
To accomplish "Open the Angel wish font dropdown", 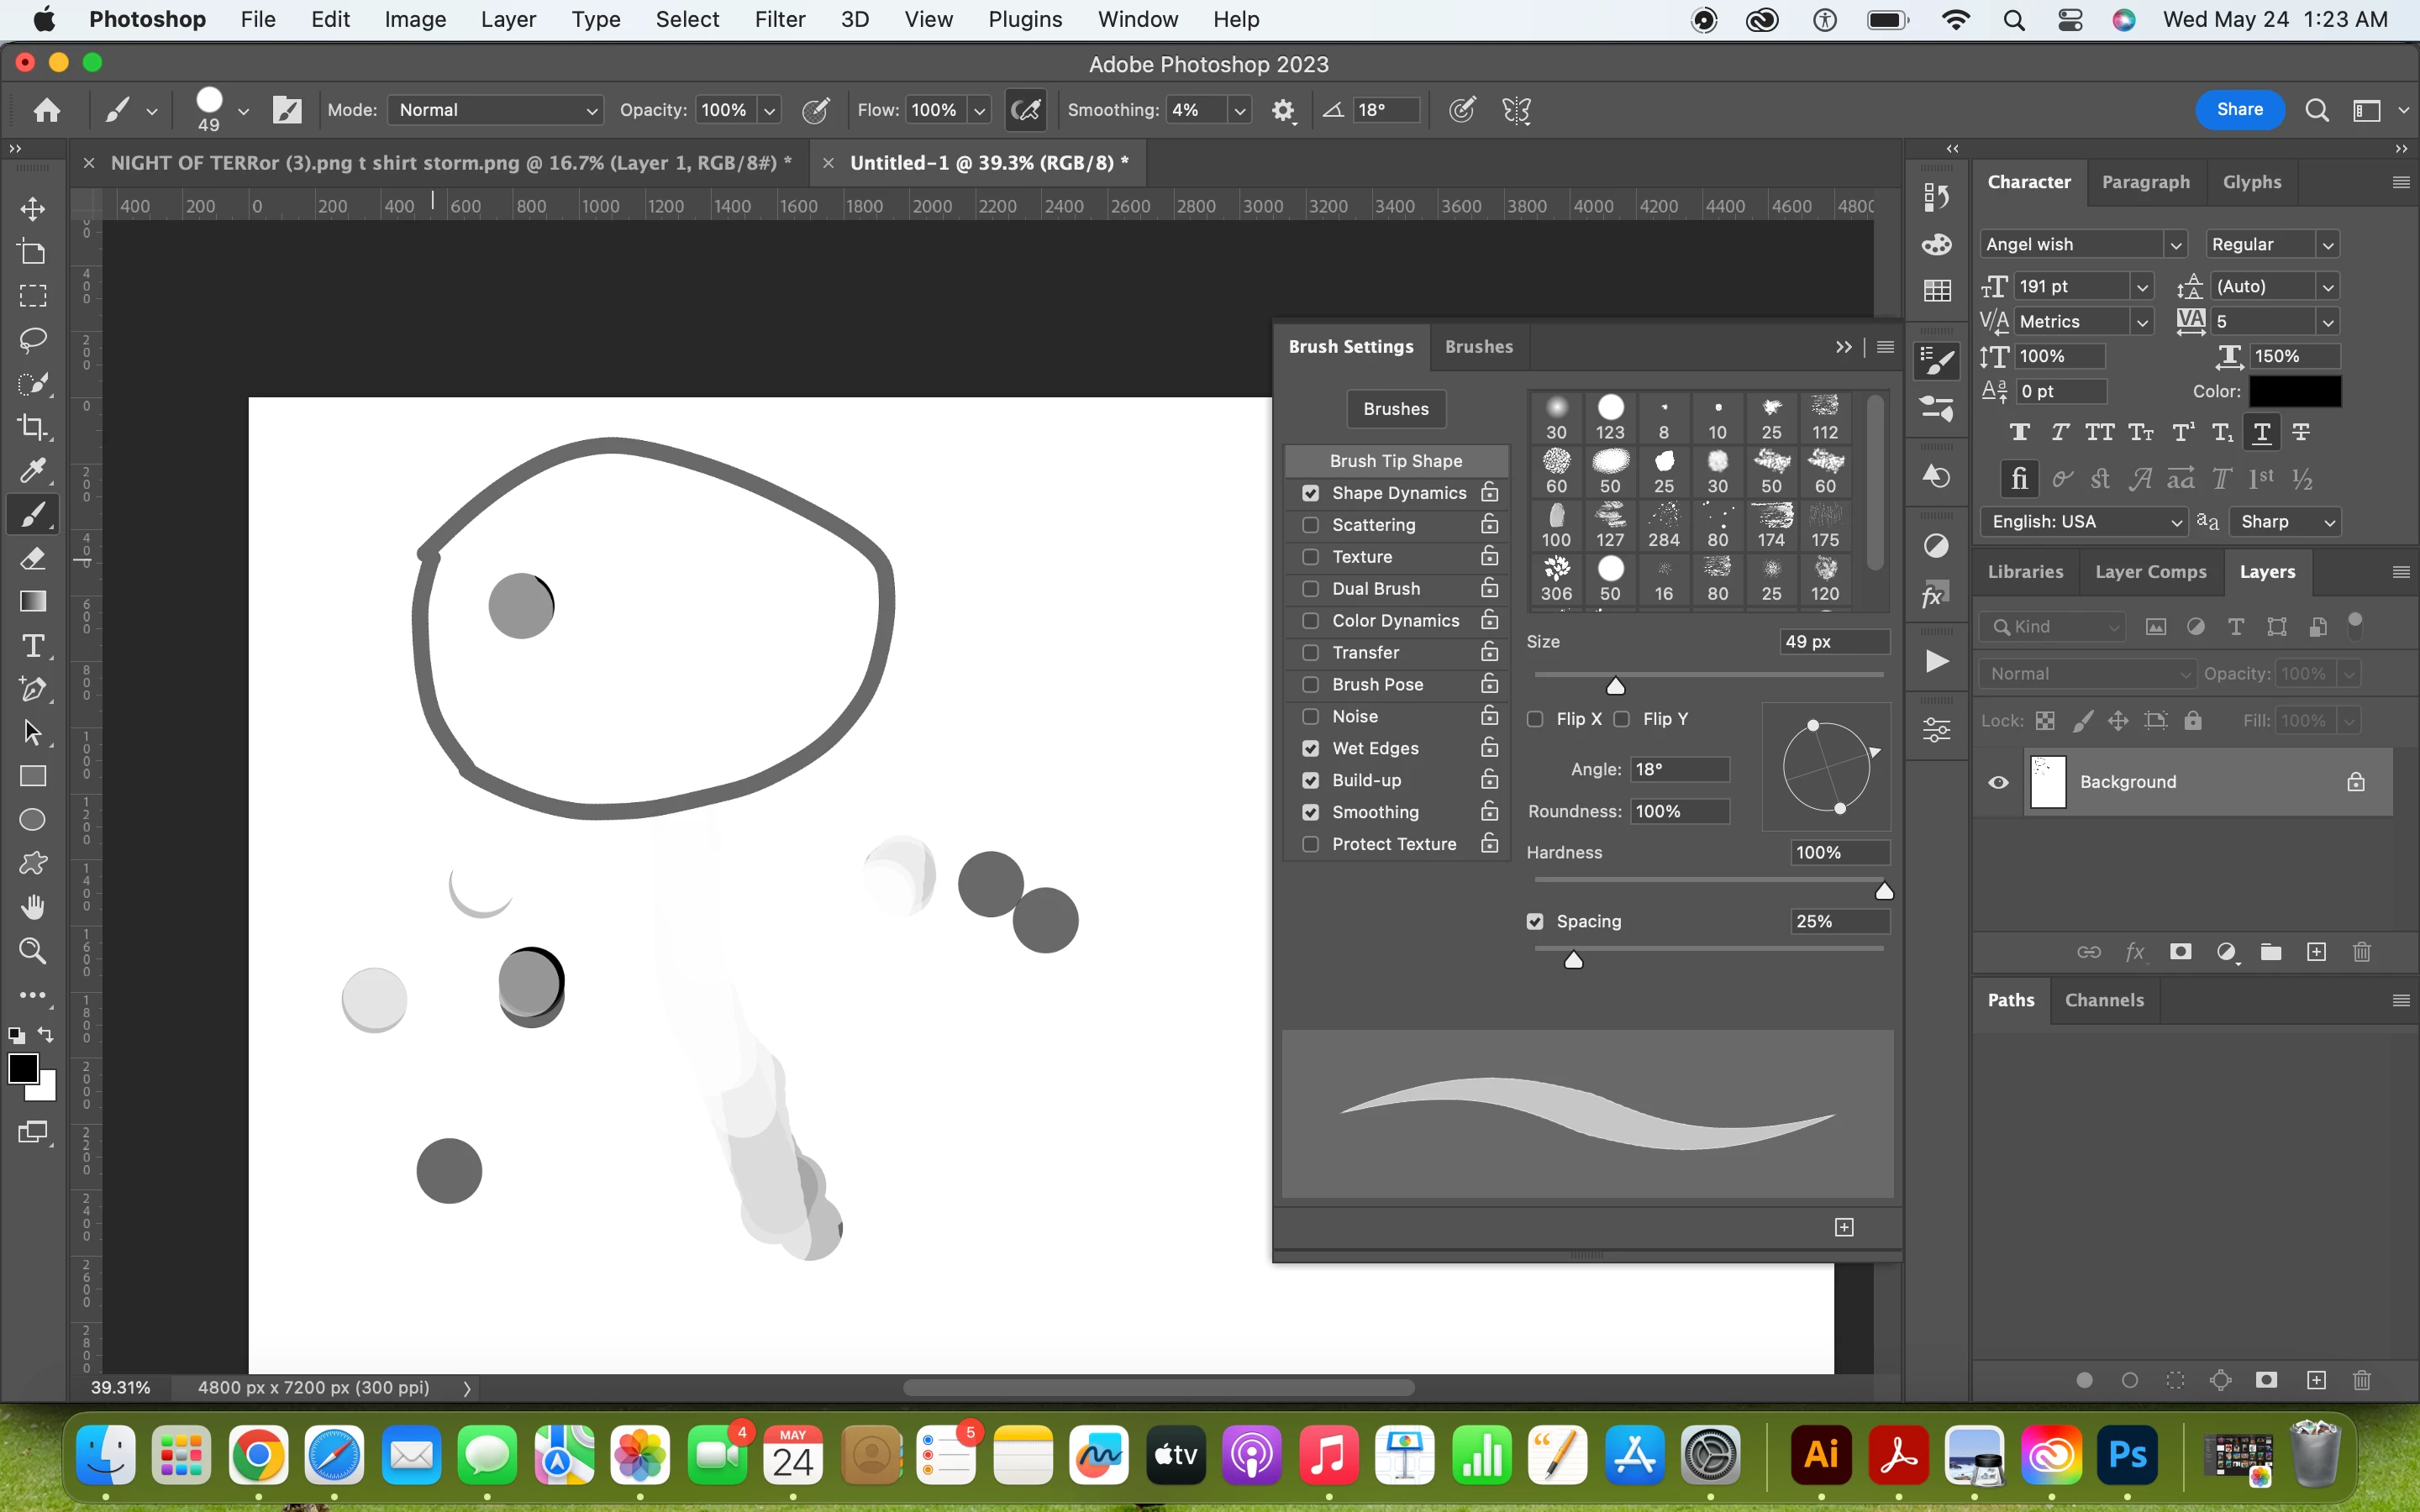I will (2174, 245).
